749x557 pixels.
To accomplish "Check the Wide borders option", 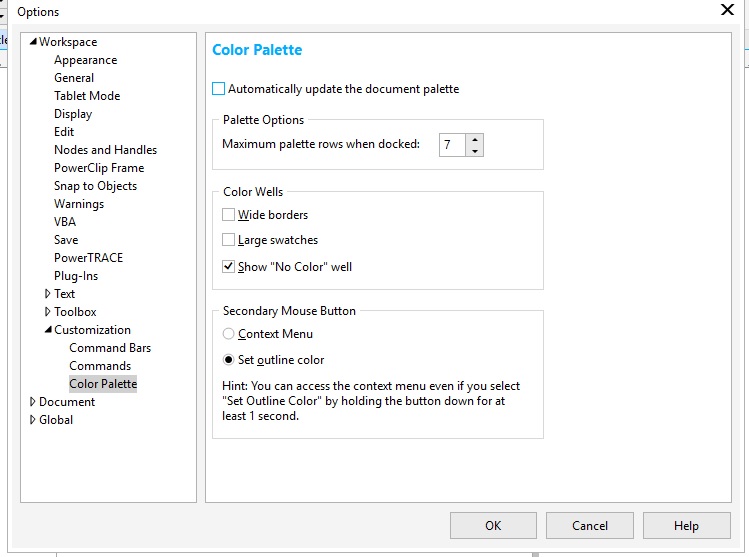I will (229, 215).
